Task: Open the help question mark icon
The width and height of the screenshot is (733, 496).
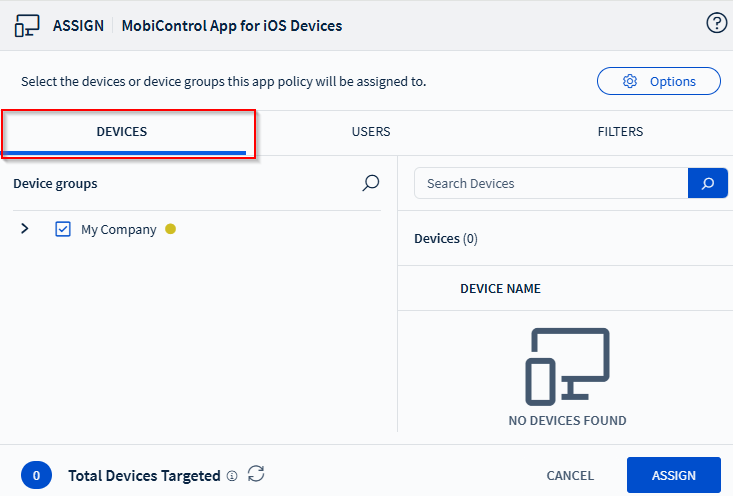Action: click(x=716, y=24)
